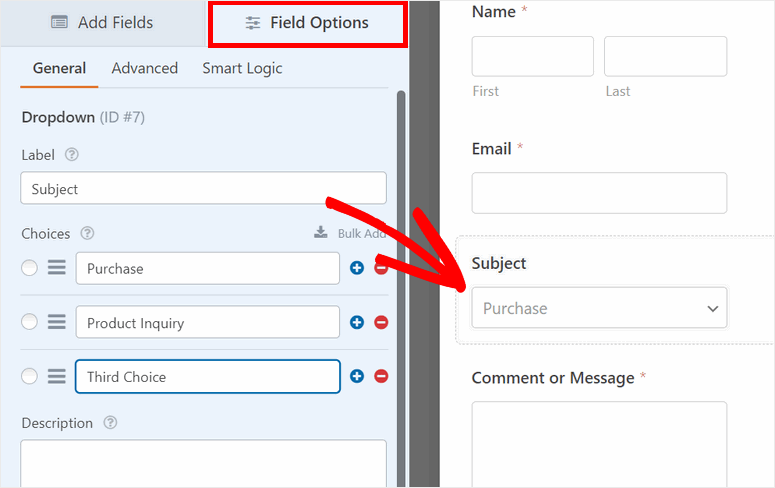775x488 pixels.
Task: Click the First name input box
Action: click(x=532, y=56)
